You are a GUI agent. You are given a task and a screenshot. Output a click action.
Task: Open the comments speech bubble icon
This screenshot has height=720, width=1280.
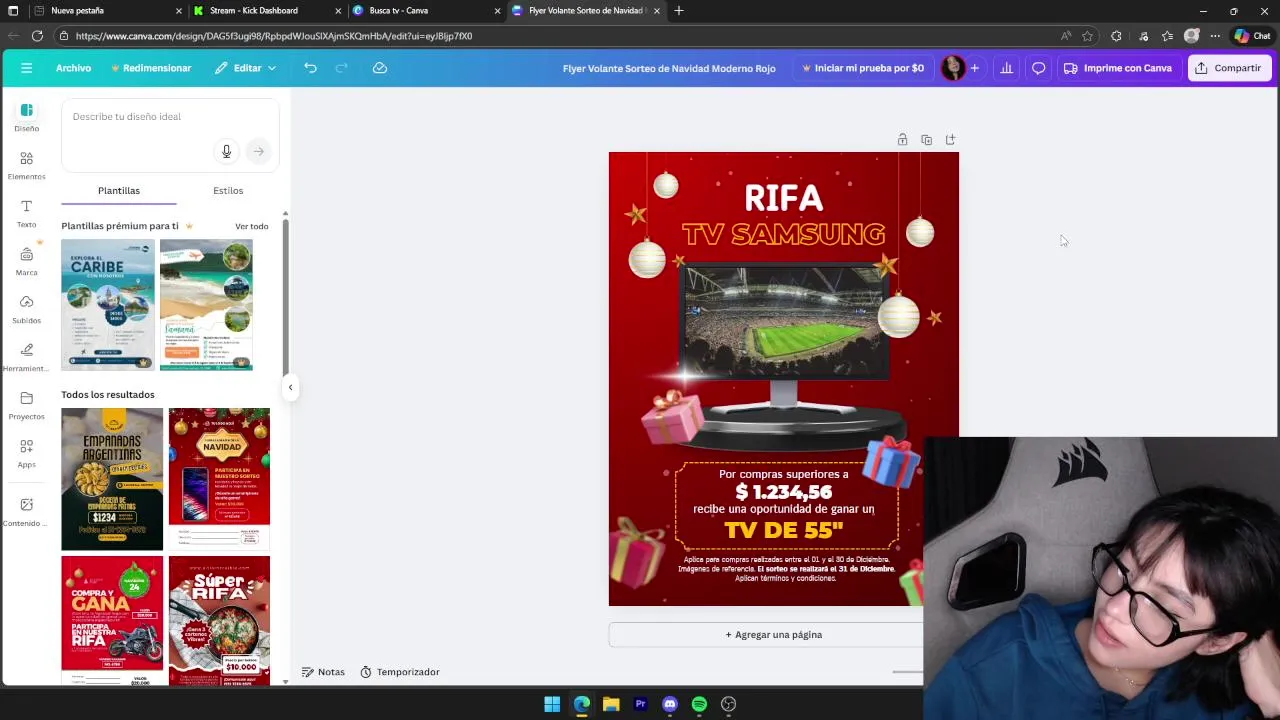point(1038,68)
